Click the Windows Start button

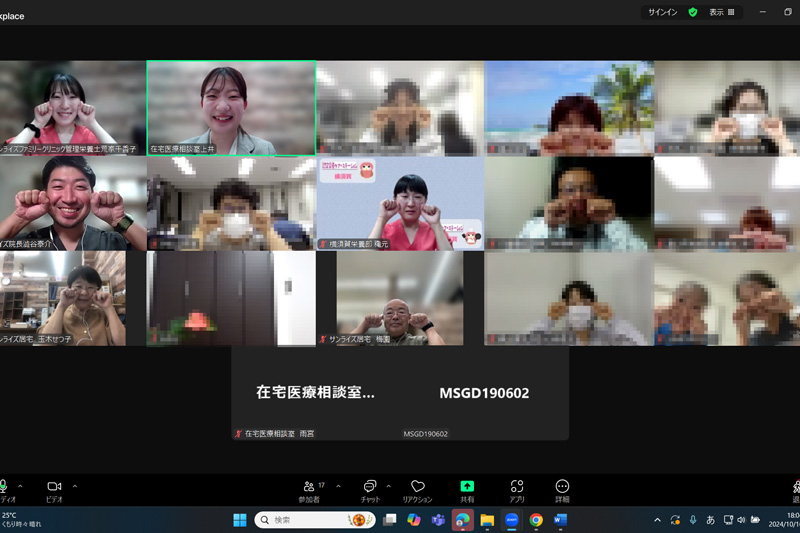(x=240, y=520)
